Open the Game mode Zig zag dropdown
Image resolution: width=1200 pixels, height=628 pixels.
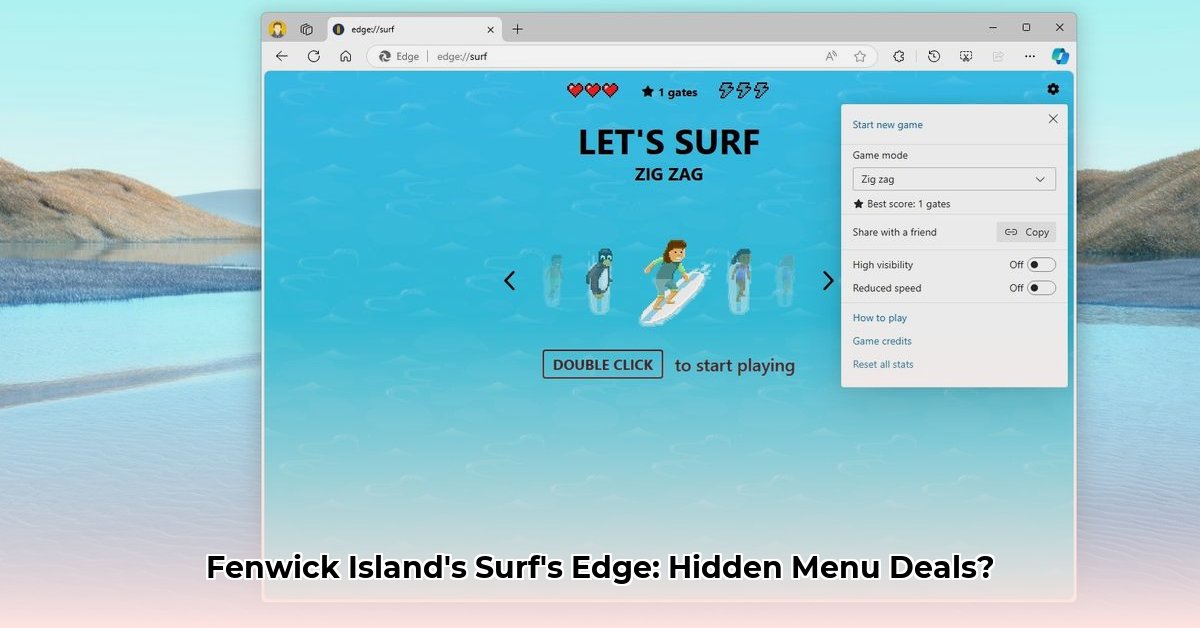(x=954, y=179)
